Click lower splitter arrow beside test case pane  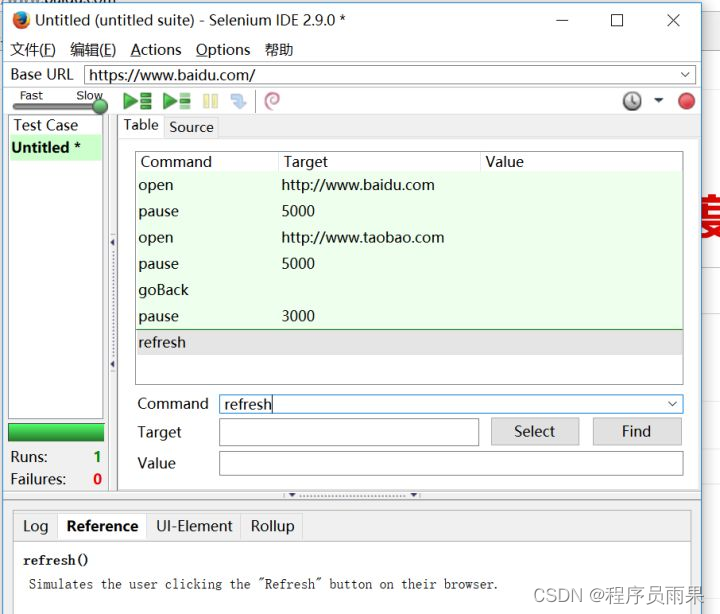click(112, 364)
